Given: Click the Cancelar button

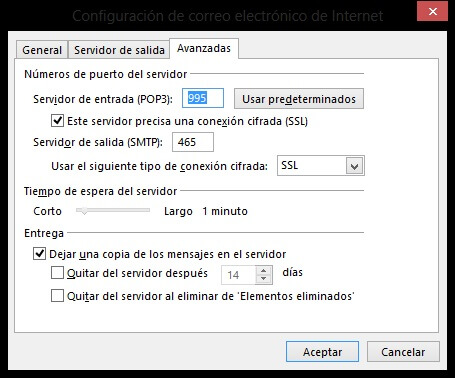Looking at the screenshot, I should click(403, 352).
